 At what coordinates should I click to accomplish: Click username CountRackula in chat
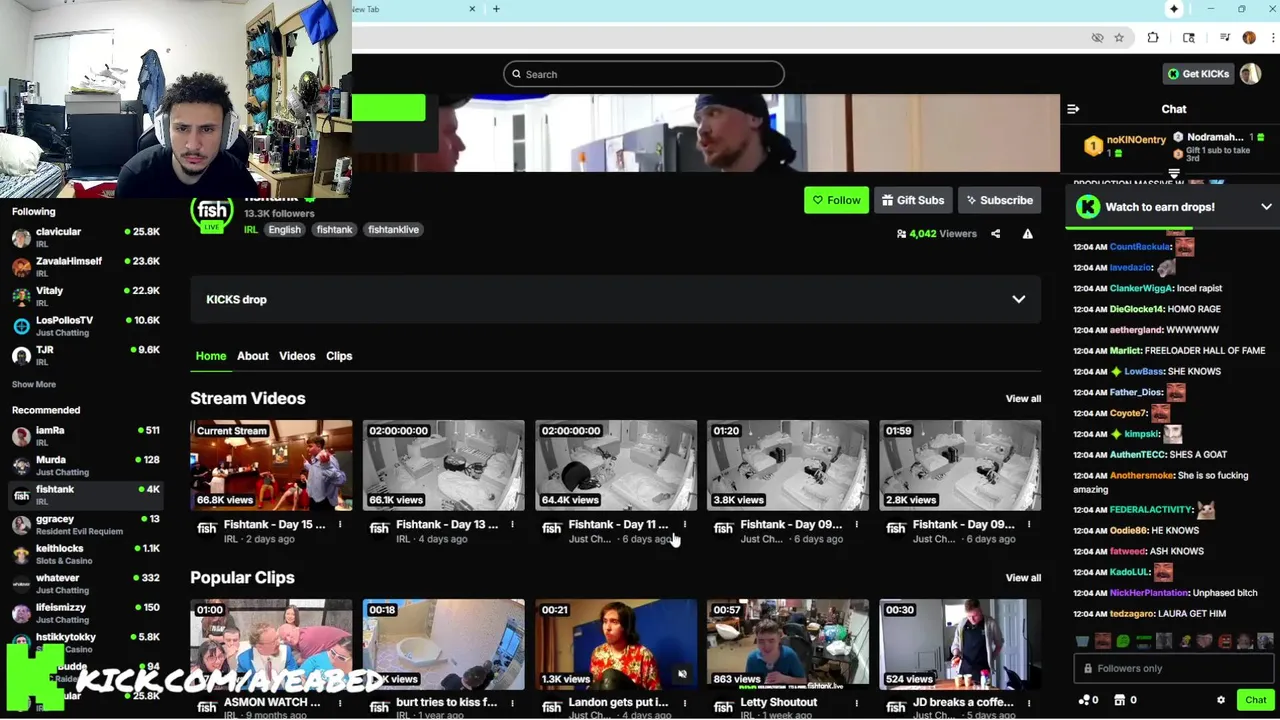tap(1139, 247)
